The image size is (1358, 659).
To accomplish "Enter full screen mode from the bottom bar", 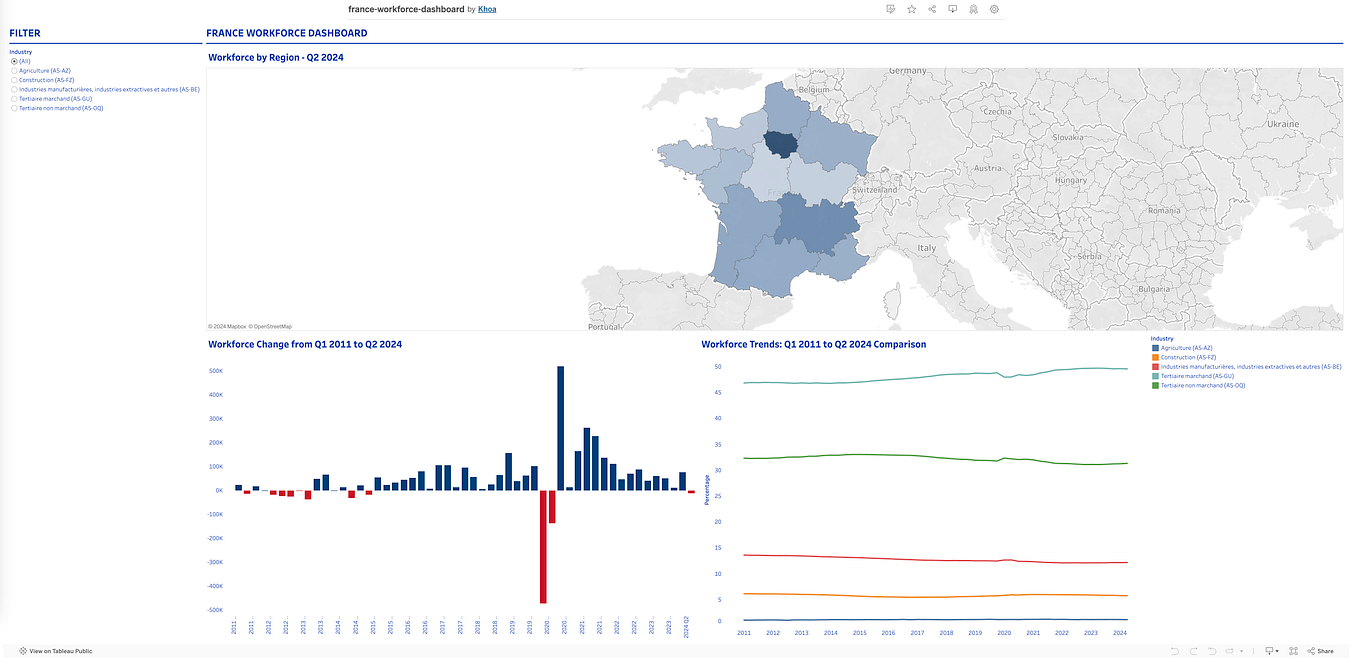I will [1294, 651].
